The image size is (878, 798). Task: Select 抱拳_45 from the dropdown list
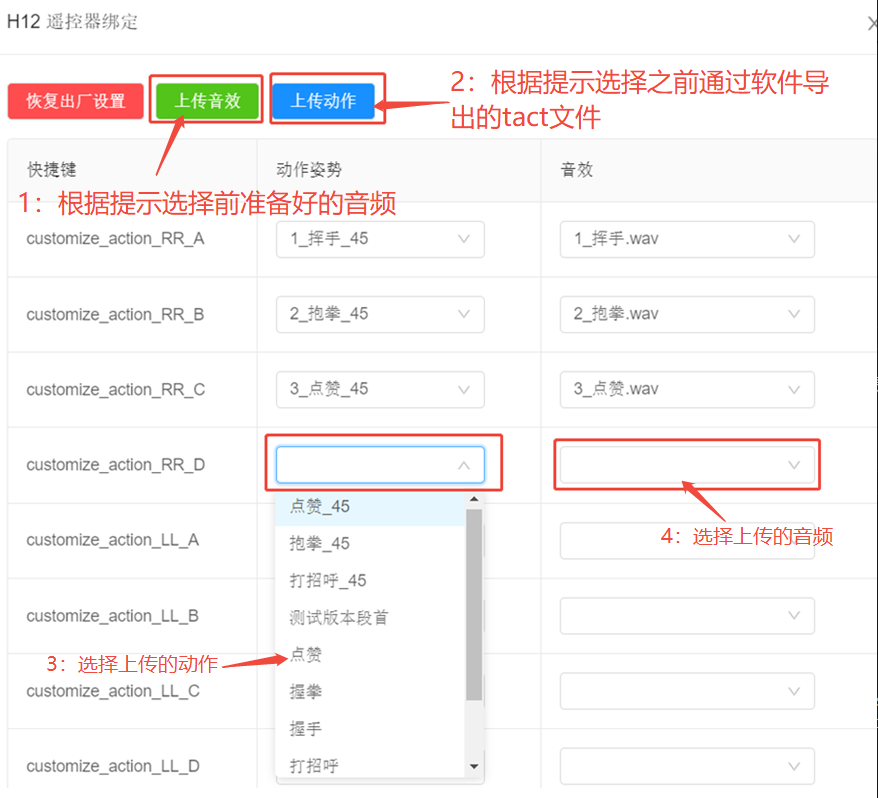tap(320, 544)
